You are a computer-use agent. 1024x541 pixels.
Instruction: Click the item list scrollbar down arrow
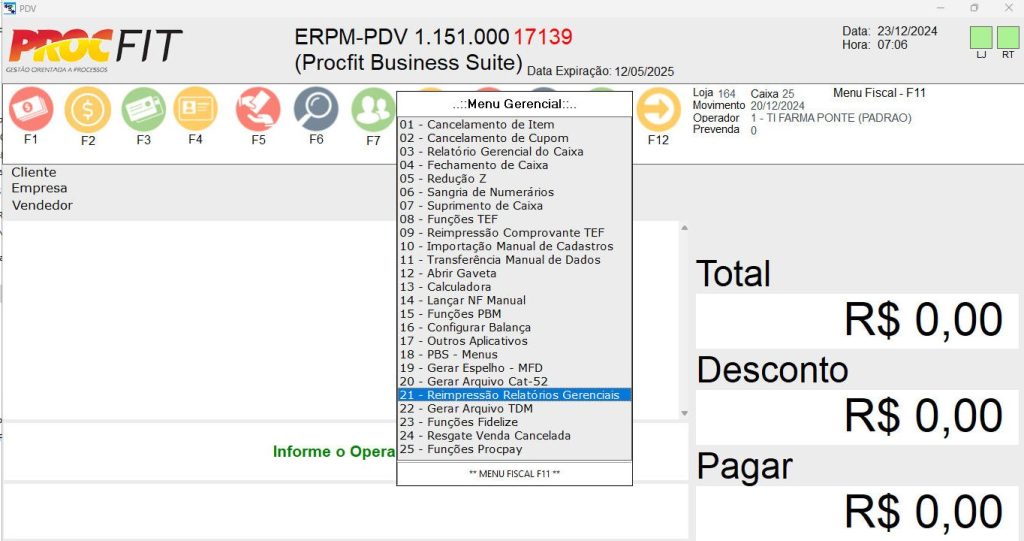point(684,413)
